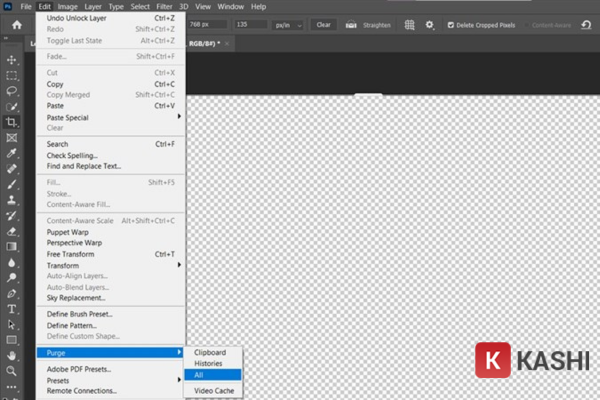Close the RGB/8#) document tab
Screen dimensions: 600x400
click(x=227, y=44)
